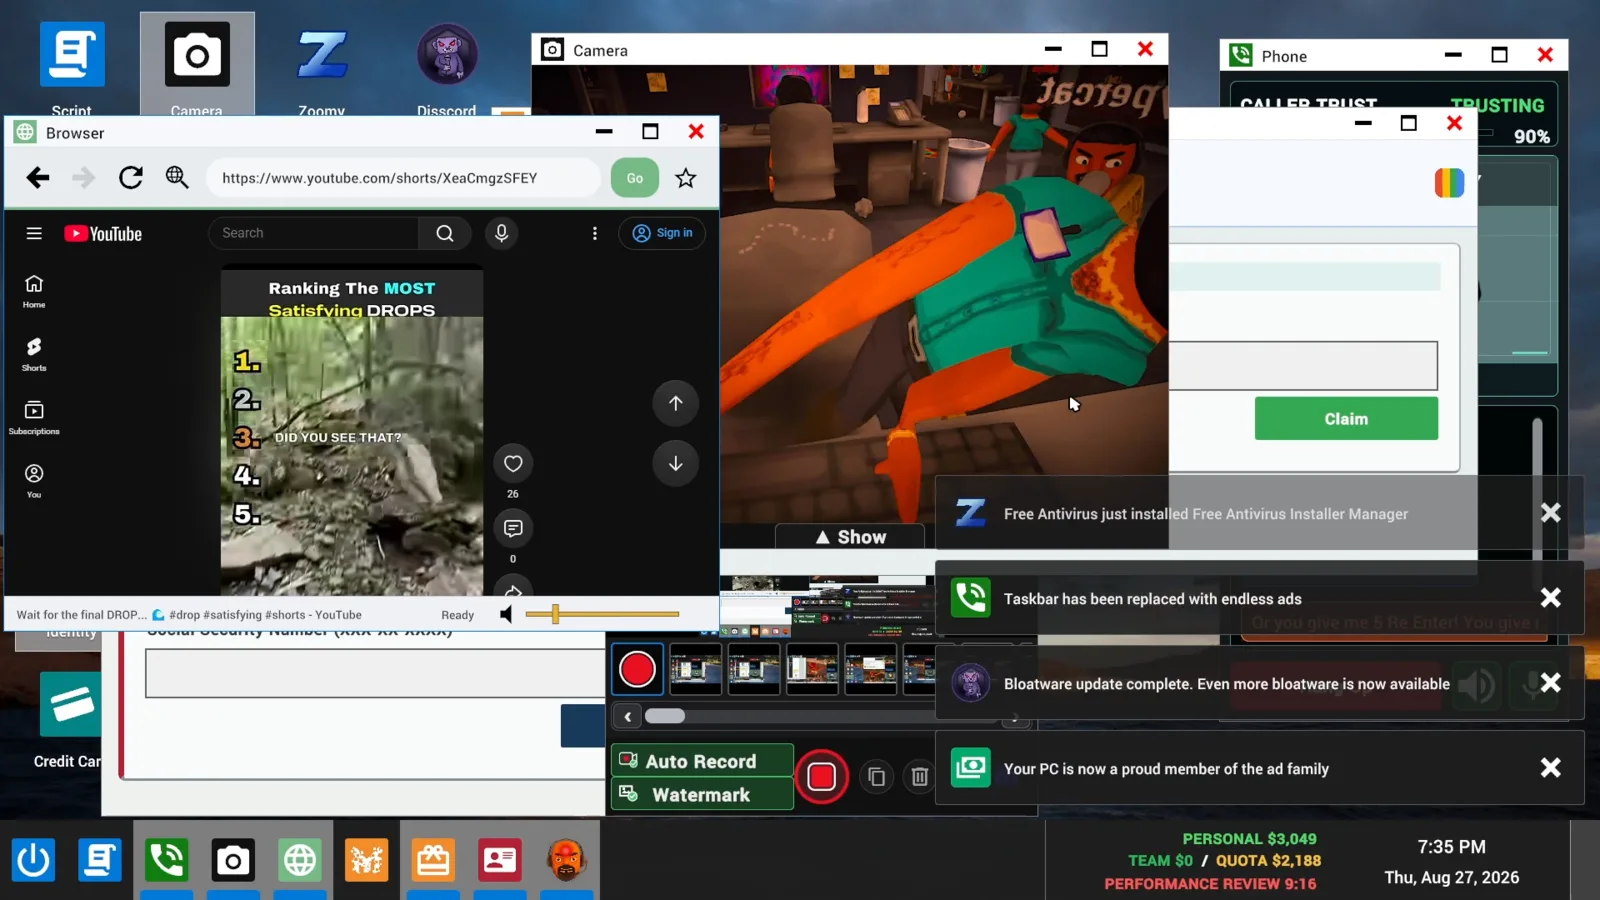Image resolution: width=1600 pixels, height=900 pixels.
Task: Launch the Disscord desktop app
Action: click(447, 65)
